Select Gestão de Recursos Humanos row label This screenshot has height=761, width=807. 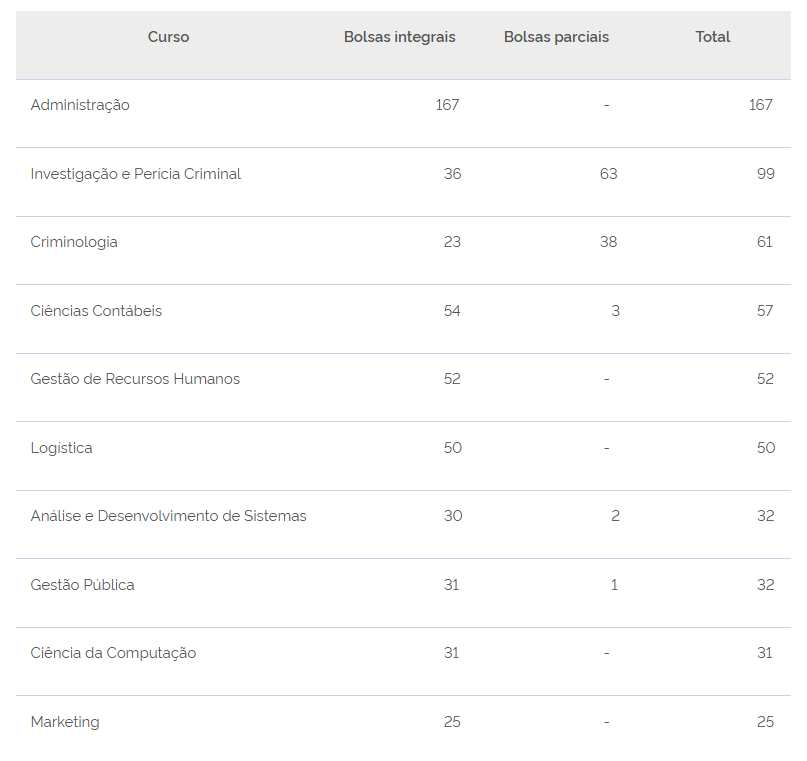pos(135,379)
